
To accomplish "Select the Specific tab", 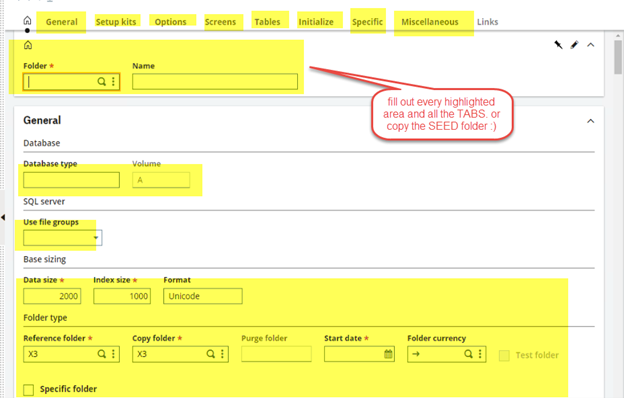I will pos(367,22).
